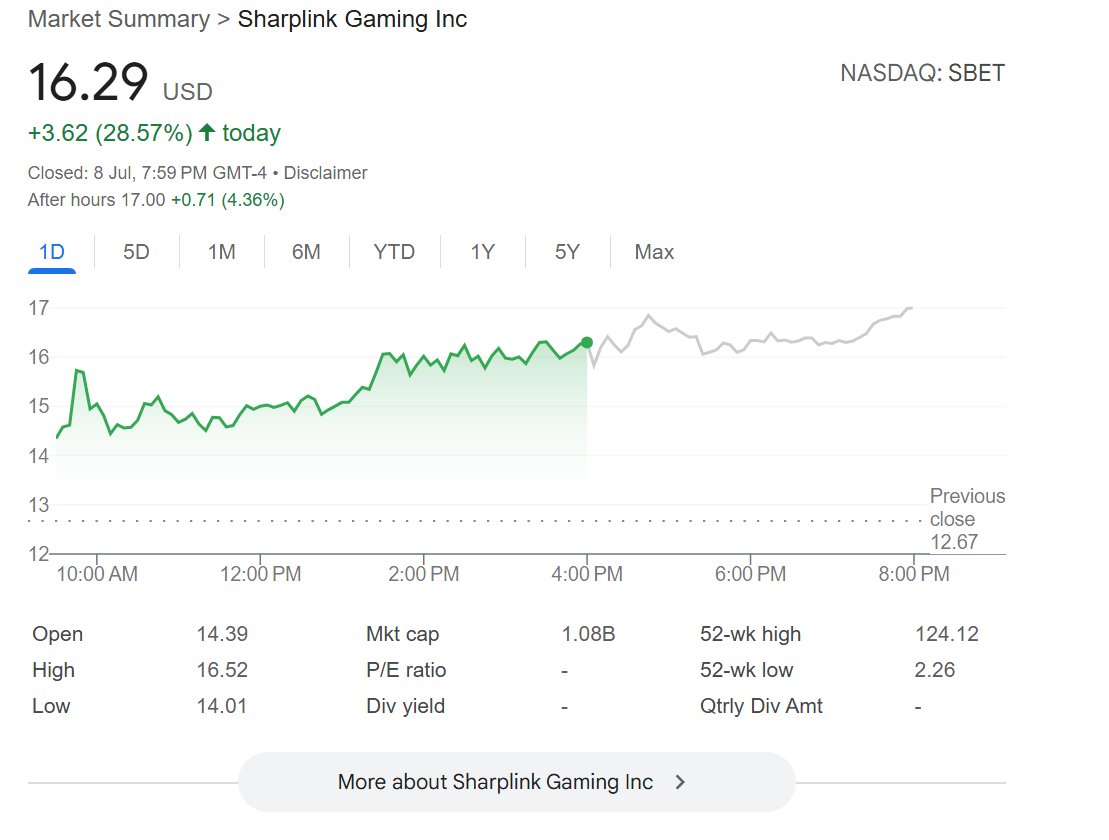Click the Sharplink Gaming Inc heading
The height and width of the screenshot is (840, 1109).
click(x=352, y=19)
